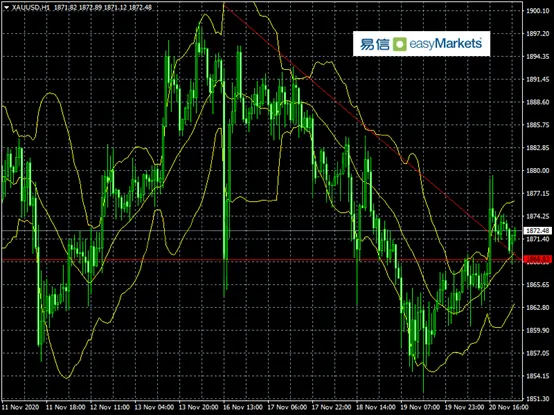Click the easyMarkets logo banner
Viewport: 554px width, 415px height.
421,44
